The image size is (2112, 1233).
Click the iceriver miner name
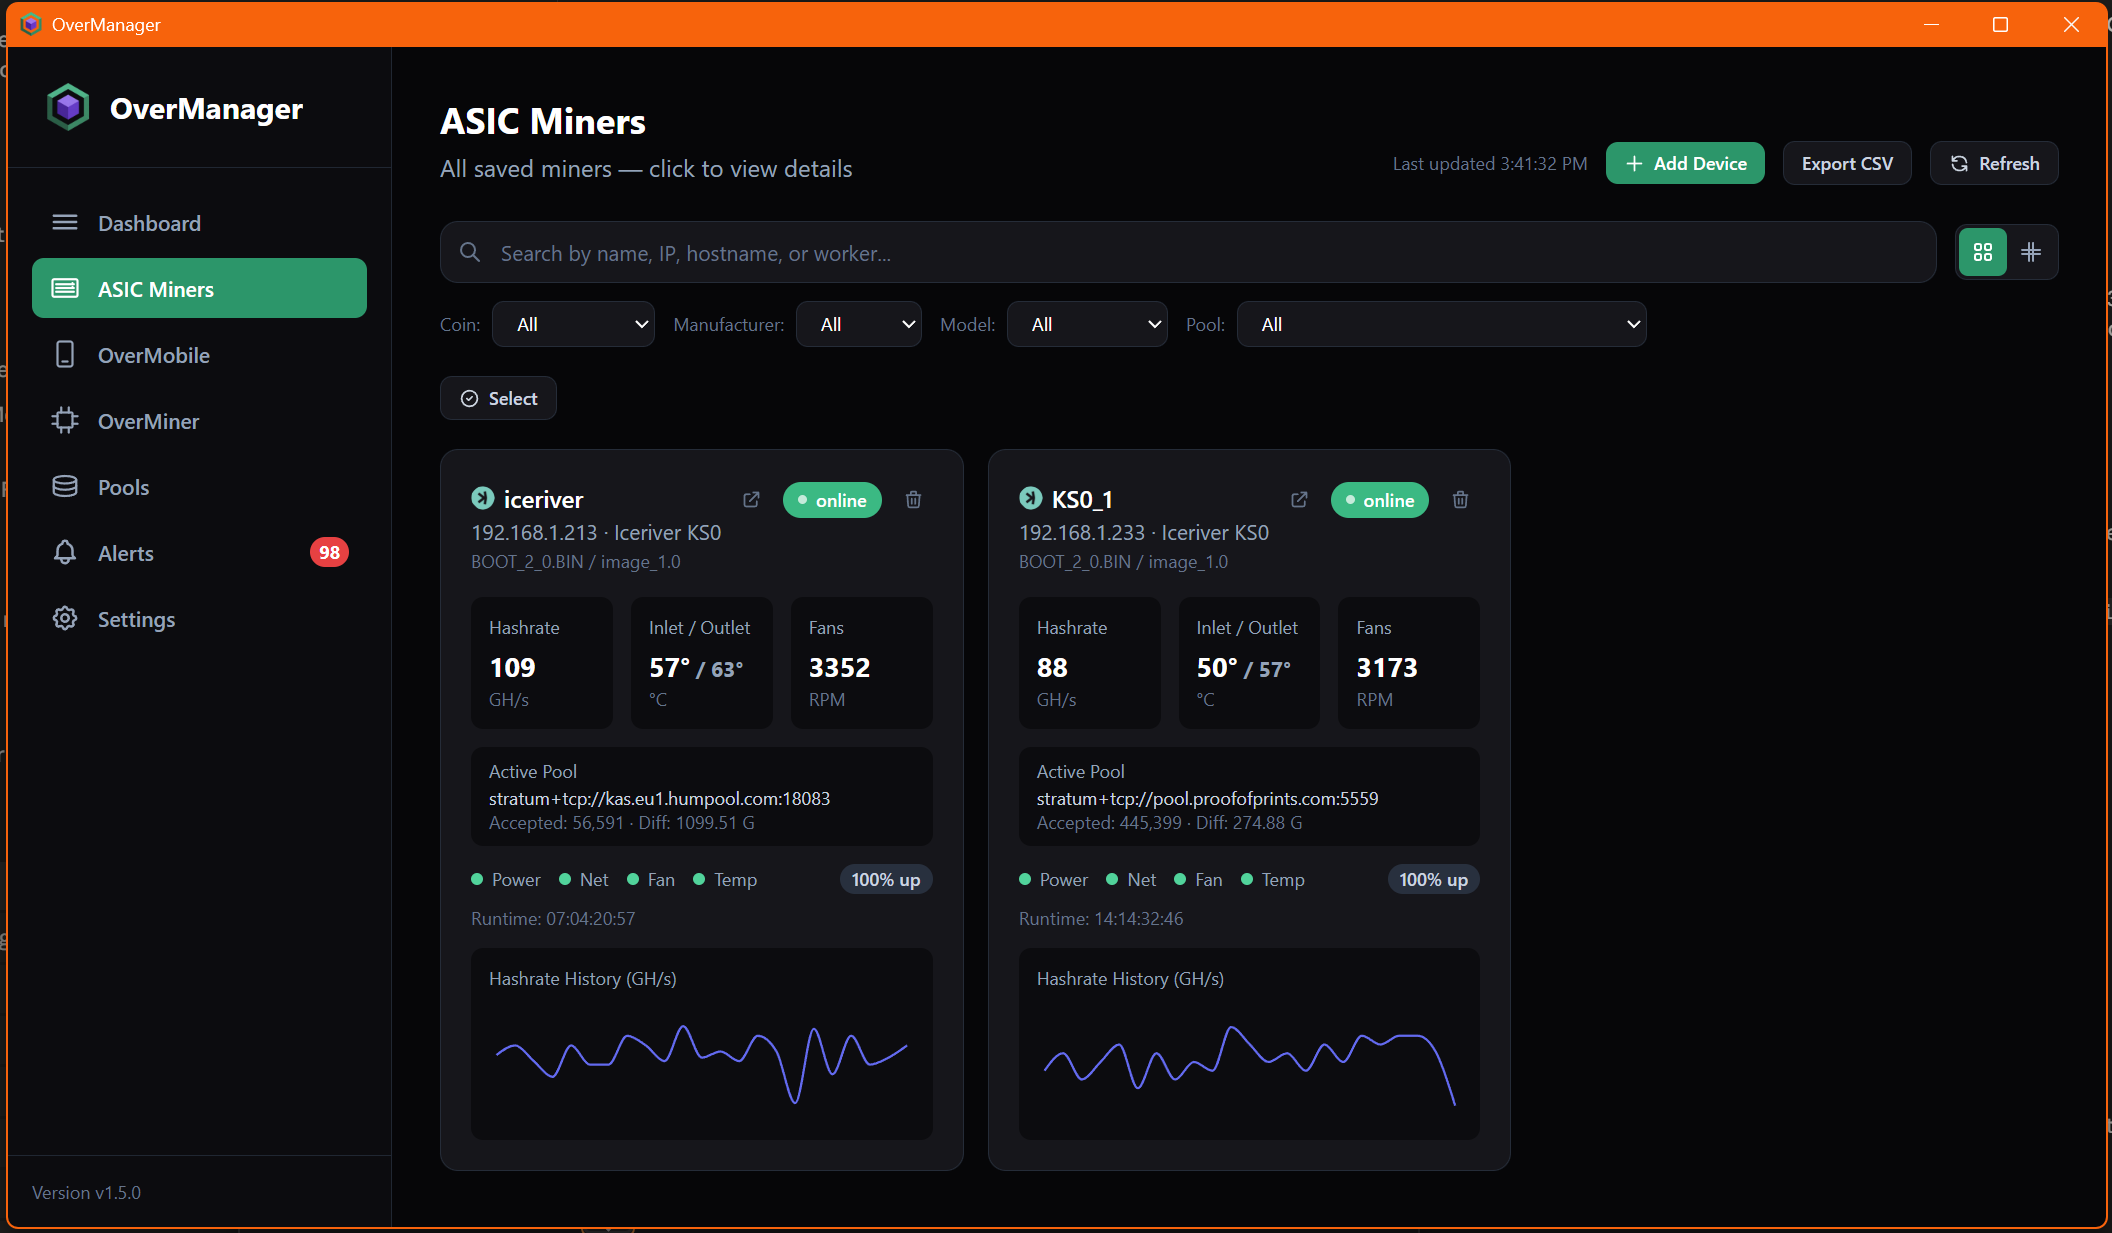[x=543, y=499]
